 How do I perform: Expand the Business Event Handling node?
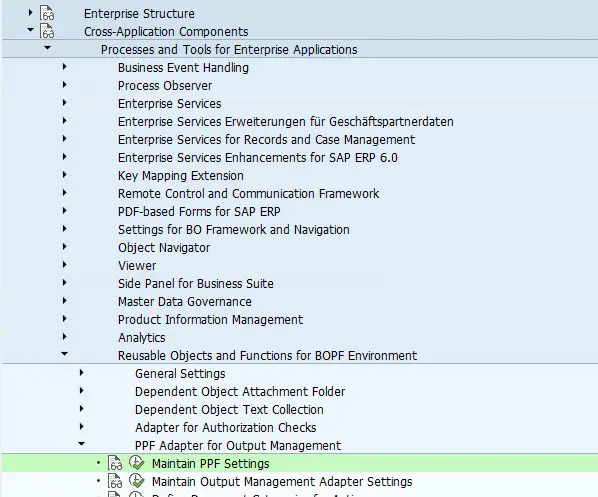point(64,67)
